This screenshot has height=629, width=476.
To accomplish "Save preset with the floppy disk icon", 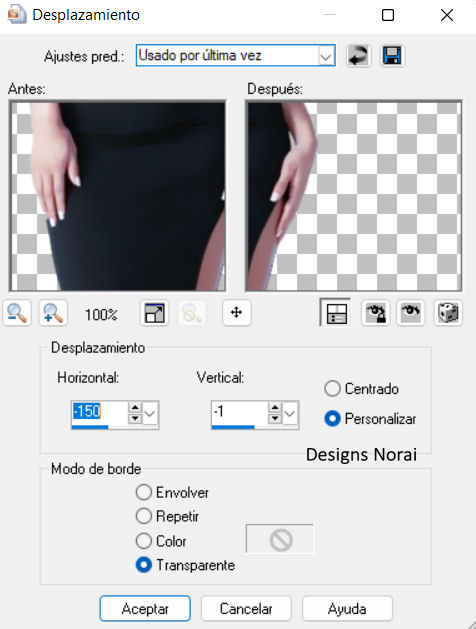I will (392, 55).
